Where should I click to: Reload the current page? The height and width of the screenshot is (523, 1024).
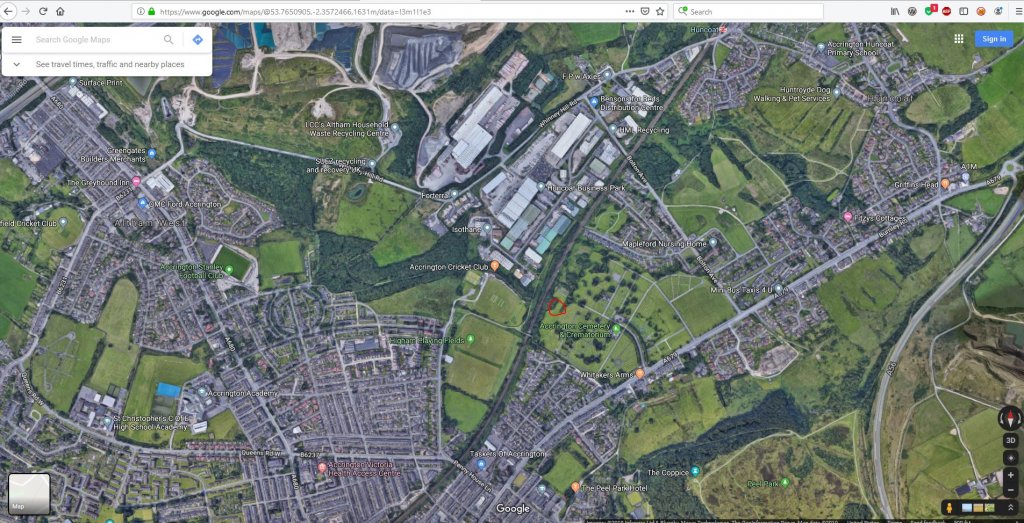43,11
